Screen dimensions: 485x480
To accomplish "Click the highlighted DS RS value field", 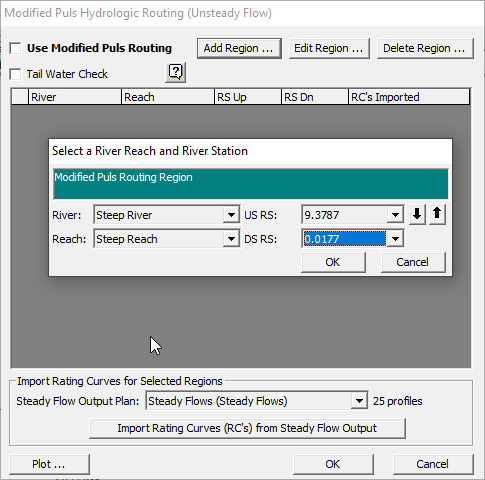I will pyautogui.click(x=345, y=239).
